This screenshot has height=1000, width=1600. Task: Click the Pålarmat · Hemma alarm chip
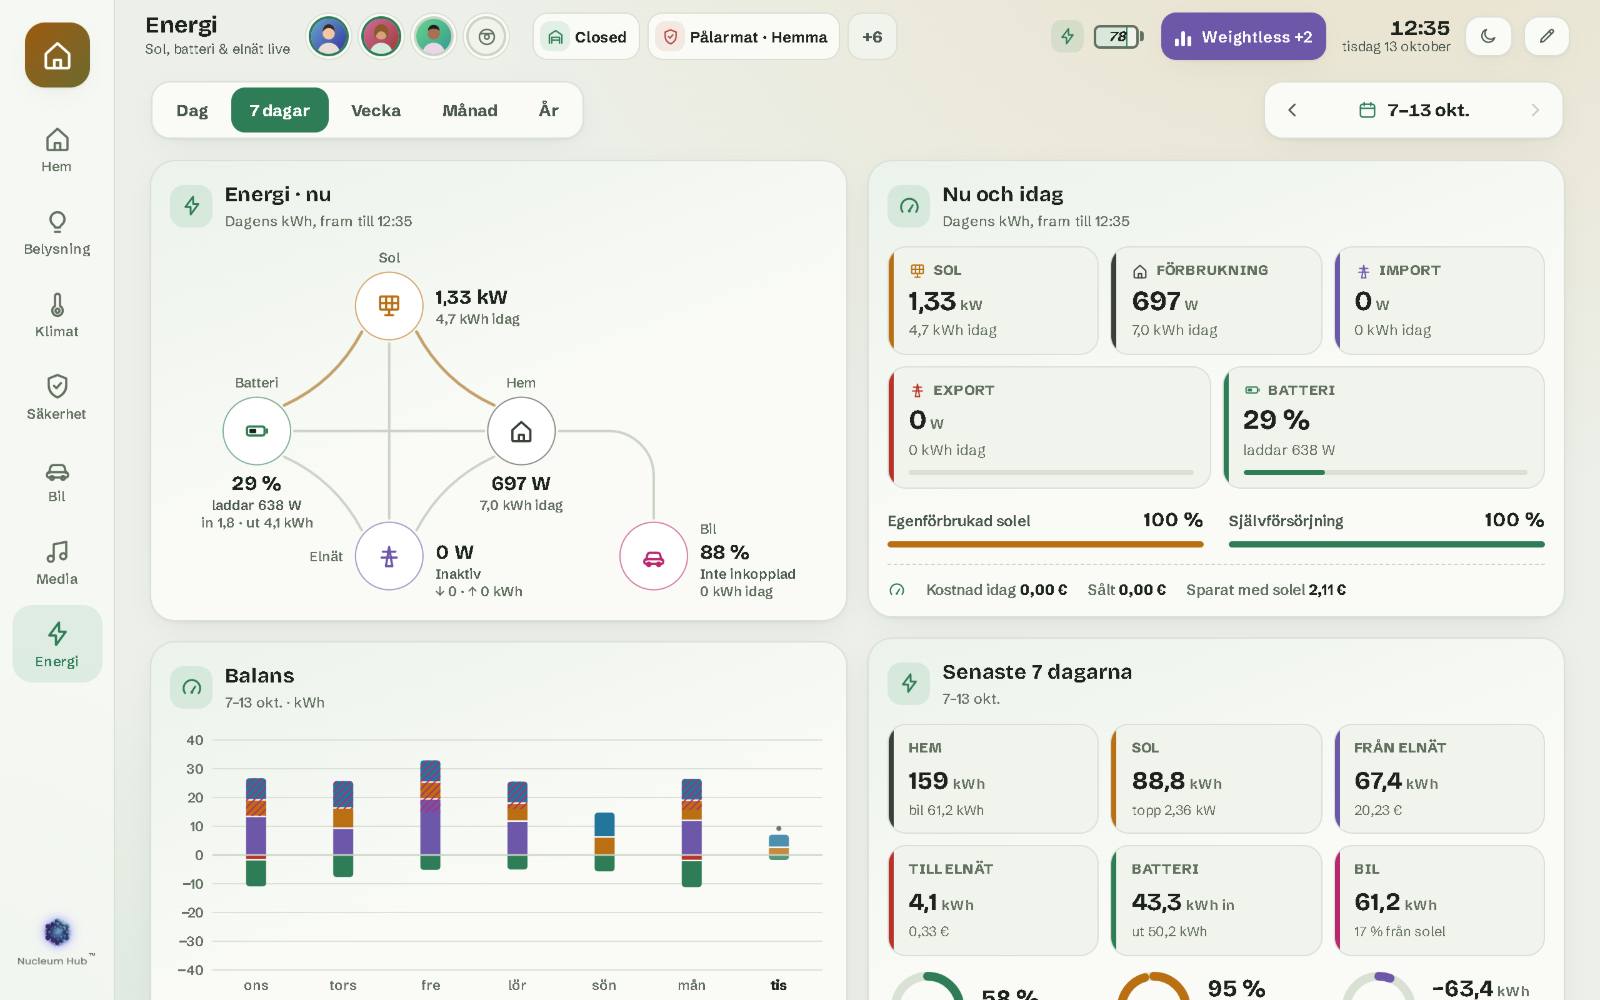[x=743, y=37]
